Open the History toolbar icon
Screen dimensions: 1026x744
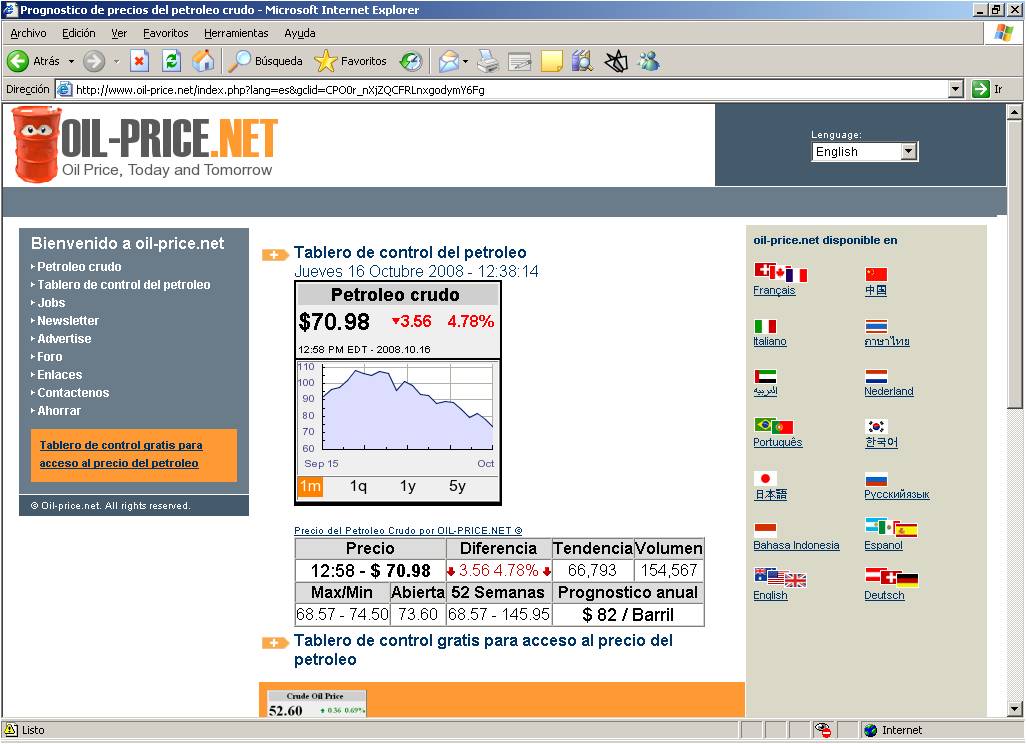tap(411, 62)
